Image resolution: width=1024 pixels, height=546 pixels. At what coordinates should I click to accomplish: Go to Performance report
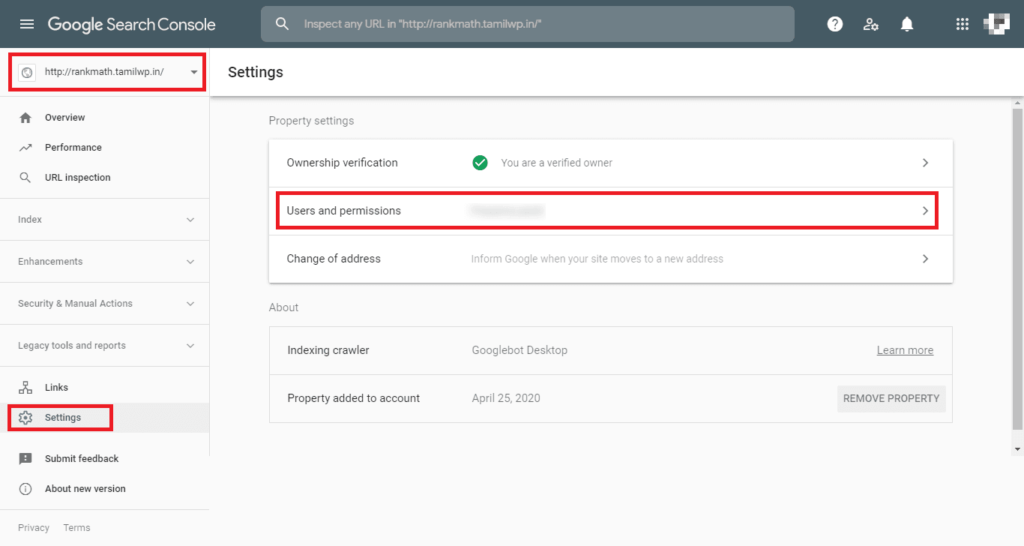point(73,148)
